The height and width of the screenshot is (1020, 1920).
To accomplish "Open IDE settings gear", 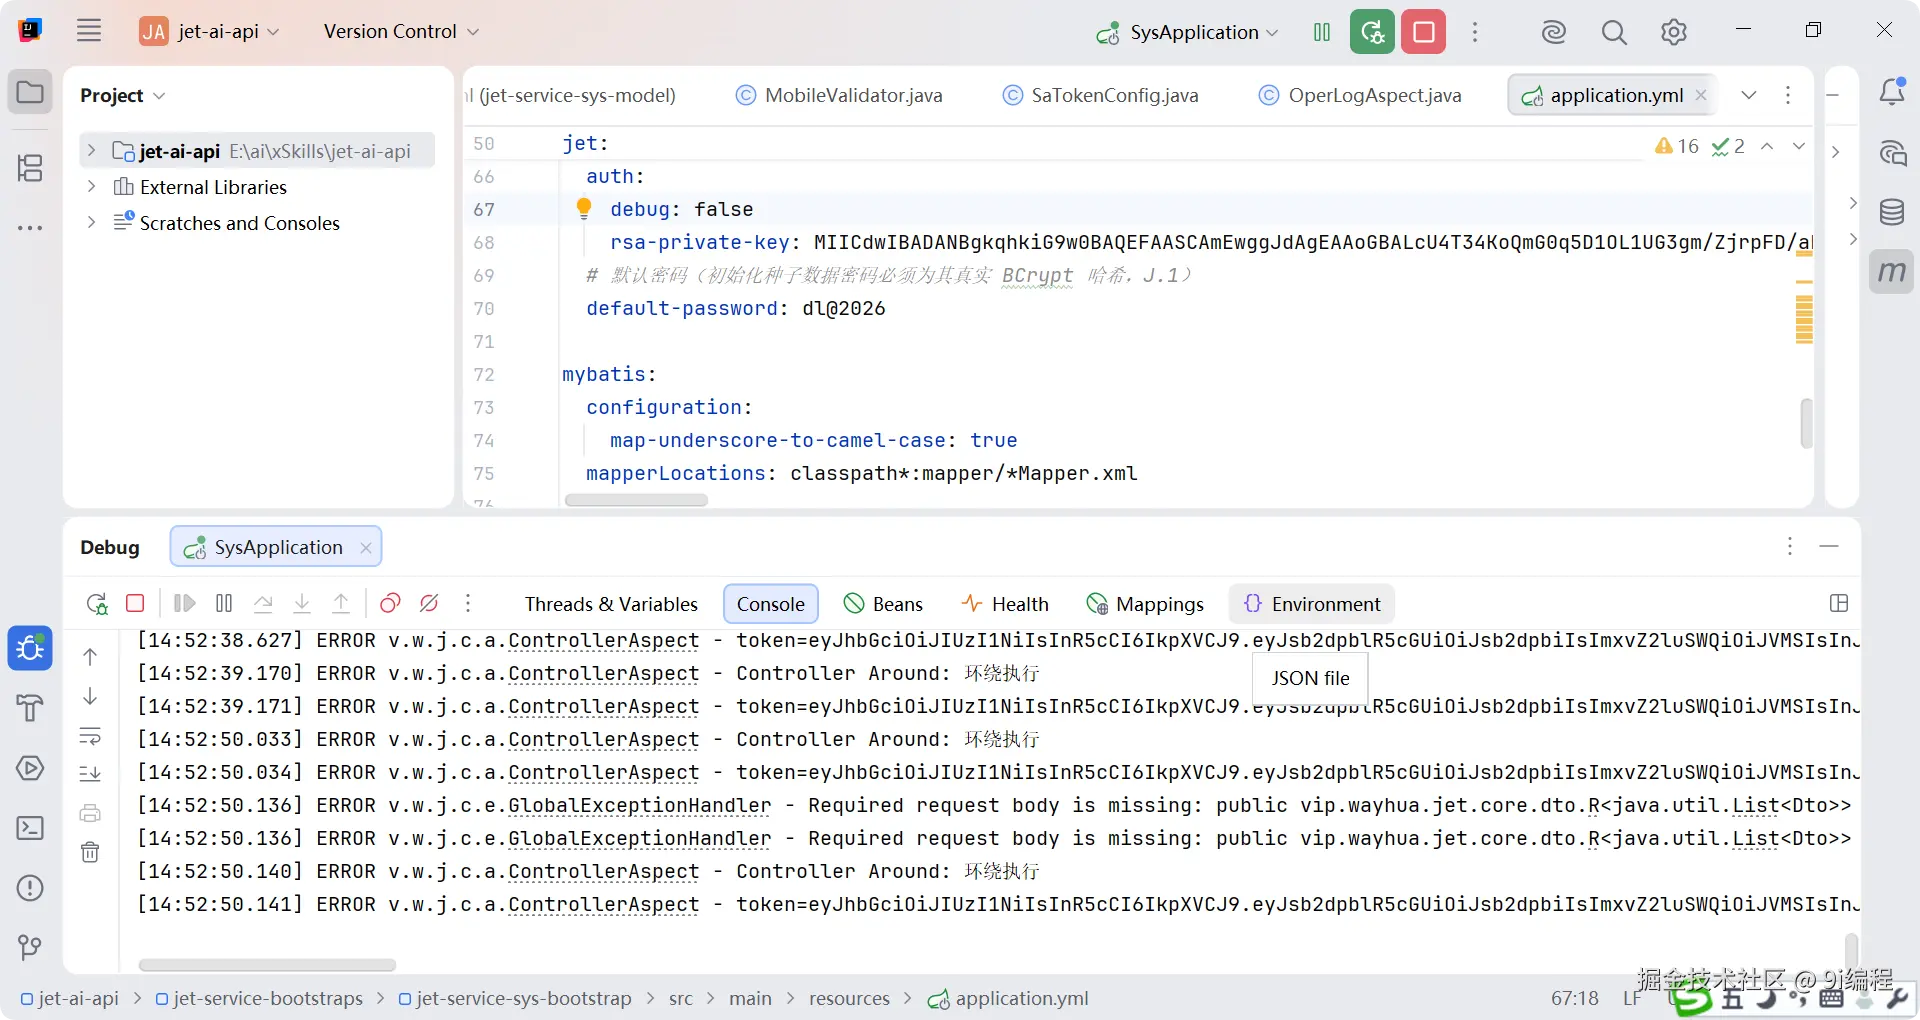I will [x=1673, y=32].
